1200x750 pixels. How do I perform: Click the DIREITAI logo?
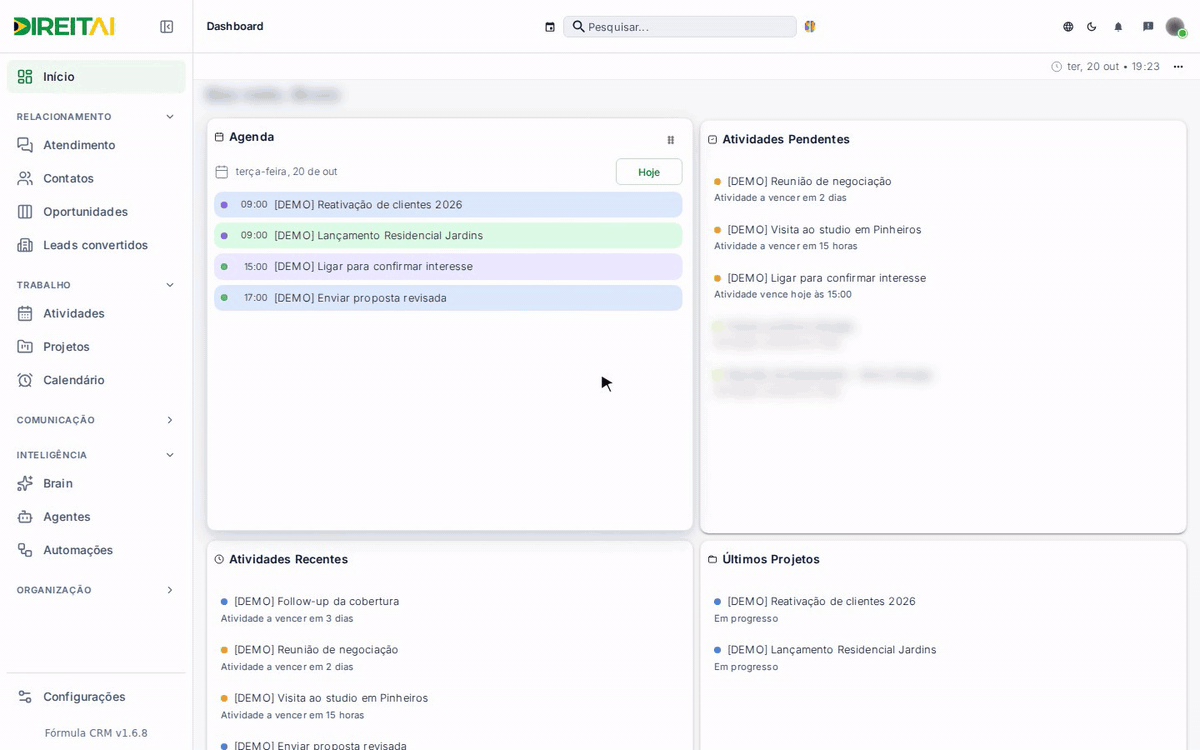[64, 27]
